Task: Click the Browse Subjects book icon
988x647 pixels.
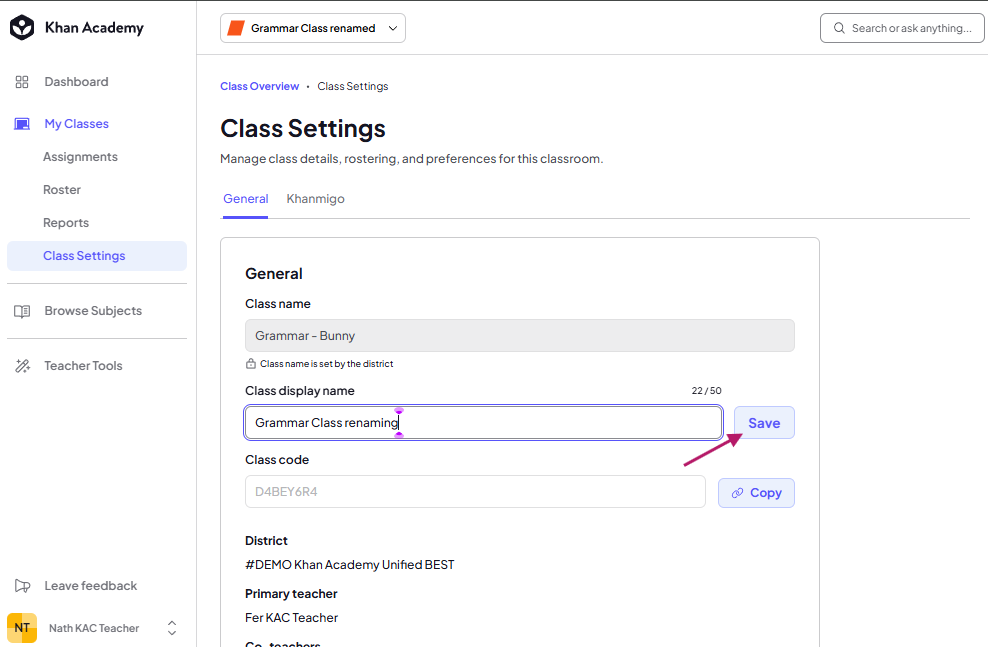Action: point(22,311)
